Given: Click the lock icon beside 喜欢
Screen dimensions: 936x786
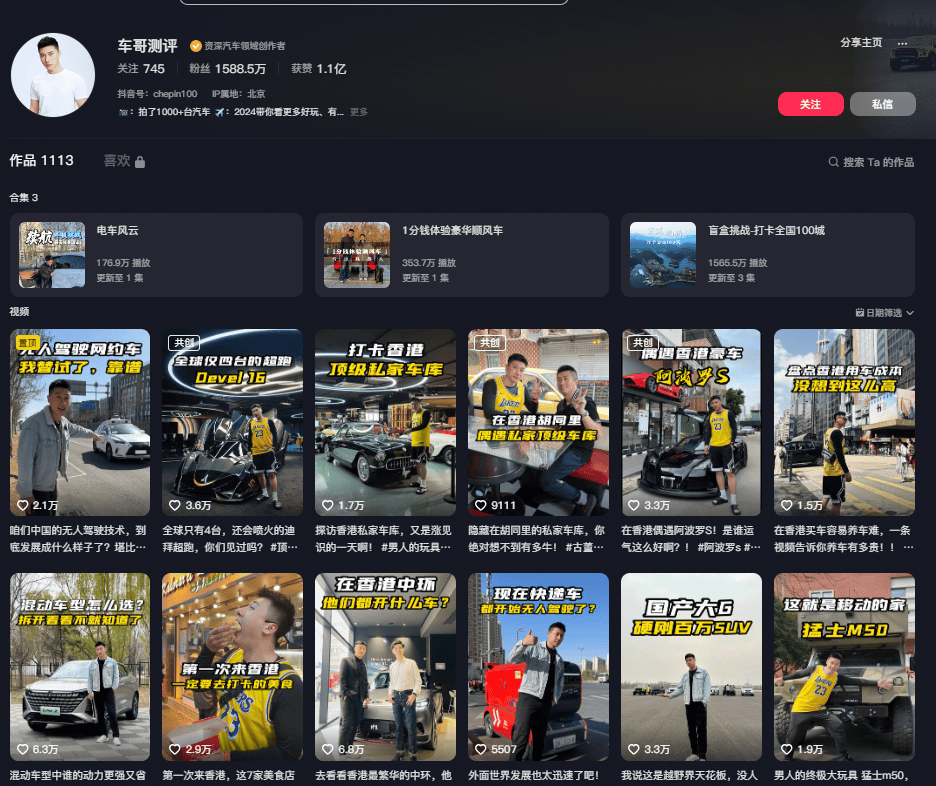Looking at the screenshot, I should click(x=140, y=162).
